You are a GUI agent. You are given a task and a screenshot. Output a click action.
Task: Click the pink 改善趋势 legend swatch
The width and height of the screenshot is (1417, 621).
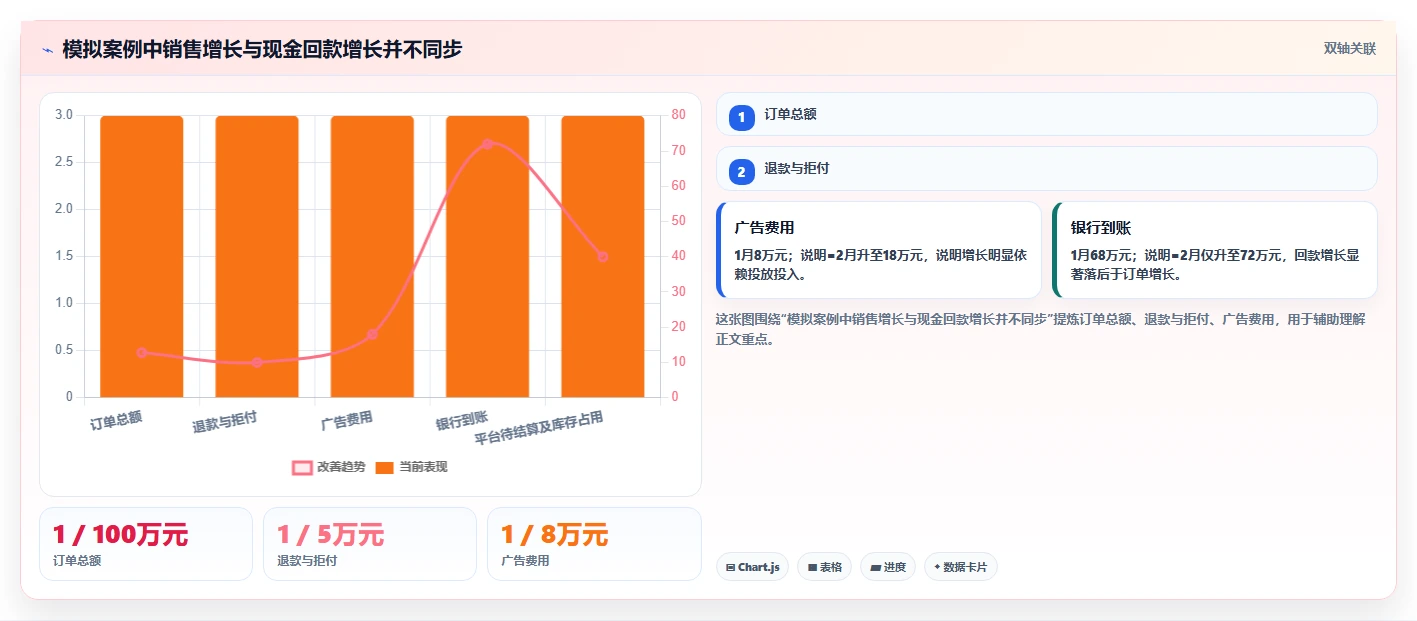(302, 467)
